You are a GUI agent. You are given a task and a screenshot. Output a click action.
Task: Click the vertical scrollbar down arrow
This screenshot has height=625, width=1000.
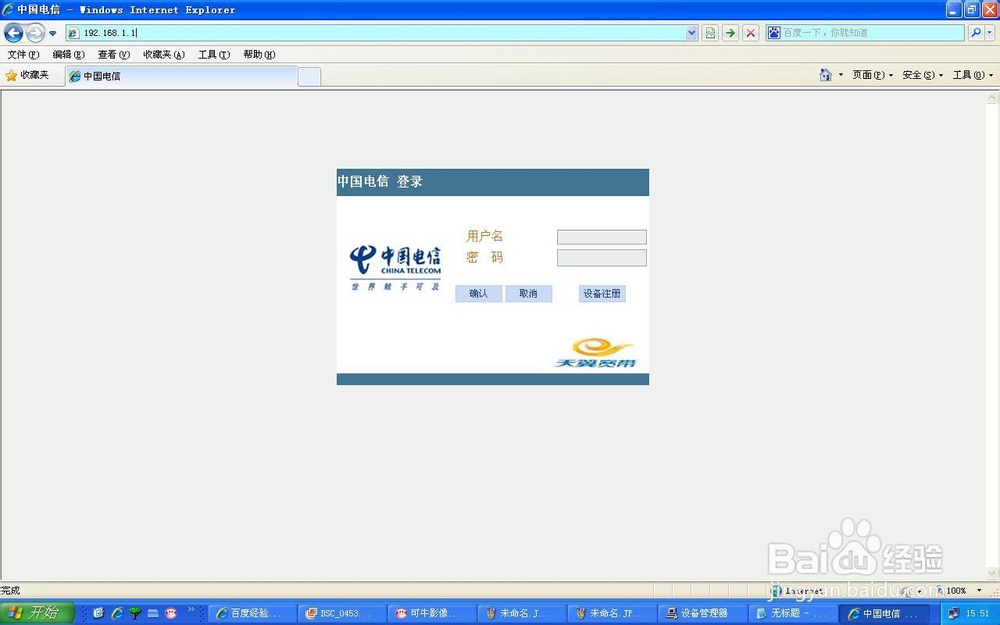point(992,574)
